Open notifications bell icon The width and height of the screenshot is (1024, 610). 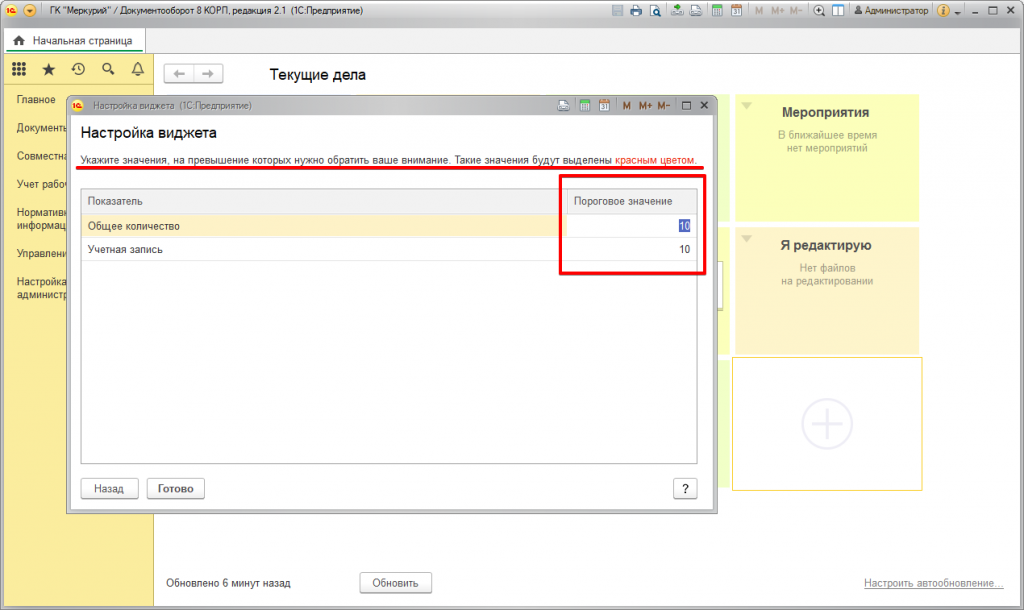138,69
